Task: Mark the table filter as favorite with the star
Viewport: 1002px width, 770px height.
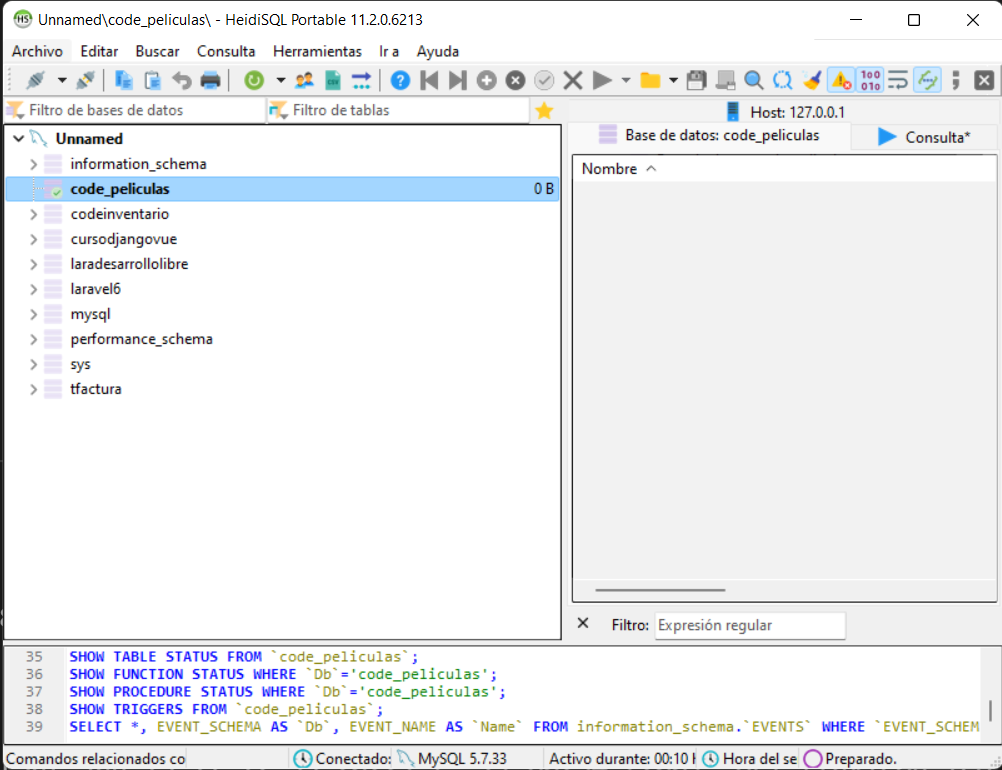Action: coord(545,111)
